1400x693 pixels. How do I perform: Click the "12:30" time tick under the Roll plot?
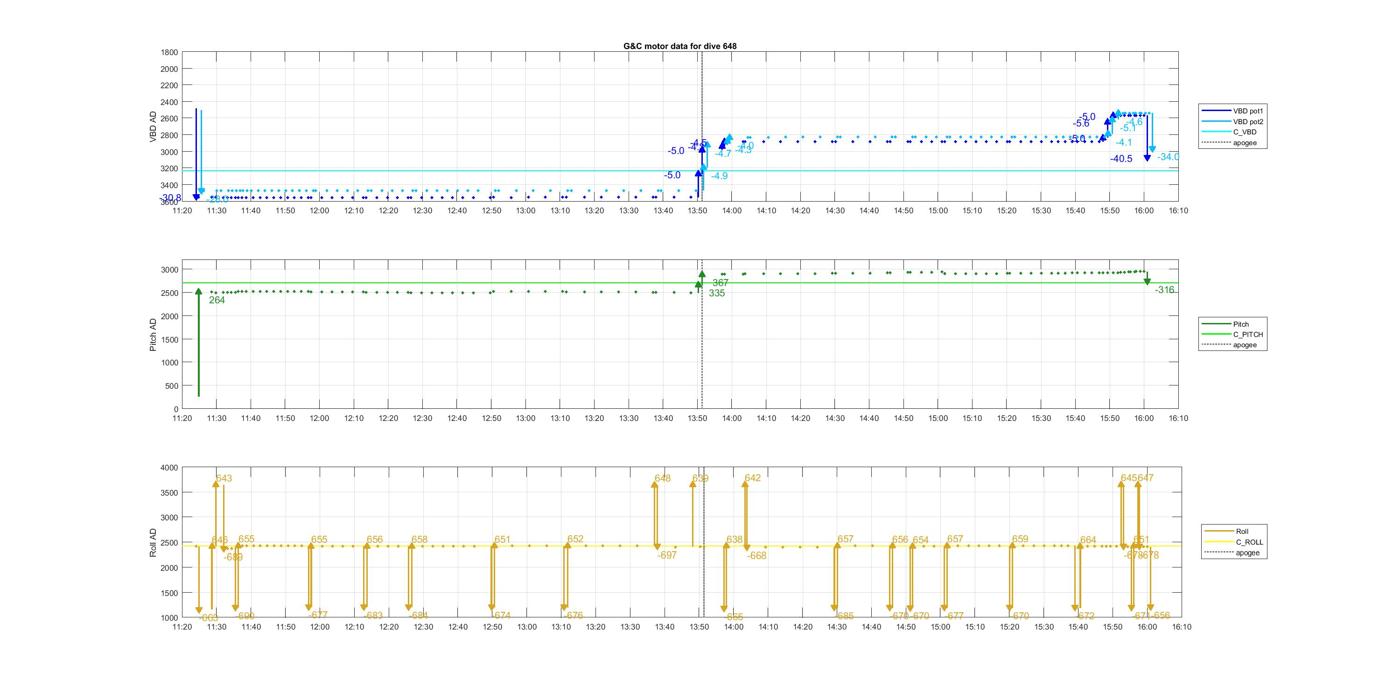[423, 627]
